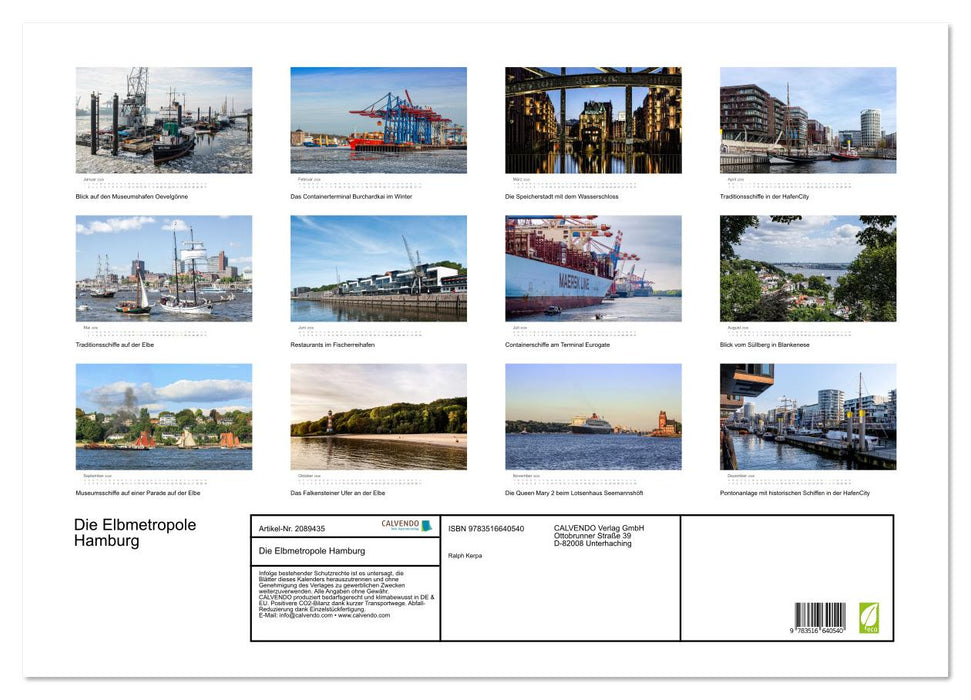Open the Restaurants im Fischereihafen photo
This screenshot has height=700, width=971.
click(379, 267)
